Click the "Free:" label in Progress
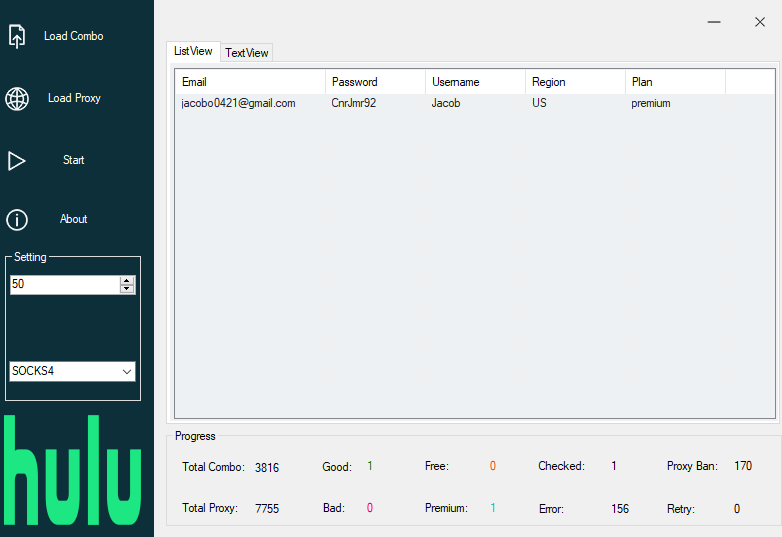This screenshot has width=782, height=537. pos(437,466)
